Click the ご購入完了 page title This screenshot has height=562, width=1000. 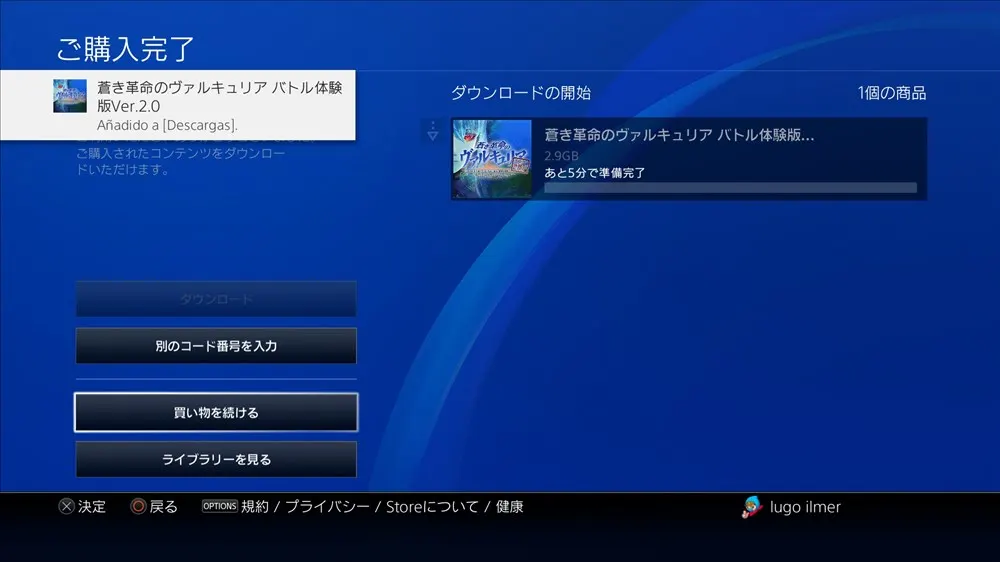point(125,48)
